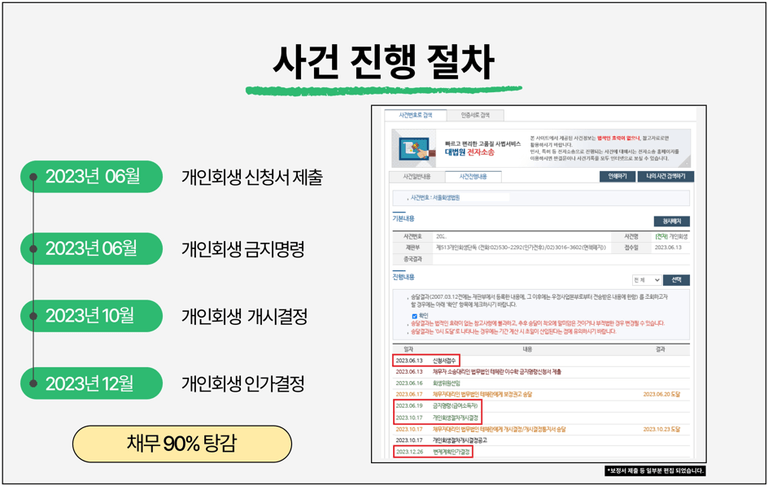Image resolution: width=768 pixels, height=487 pixels.
Task: Click the 청사배치 button
Action: (672, 219)
